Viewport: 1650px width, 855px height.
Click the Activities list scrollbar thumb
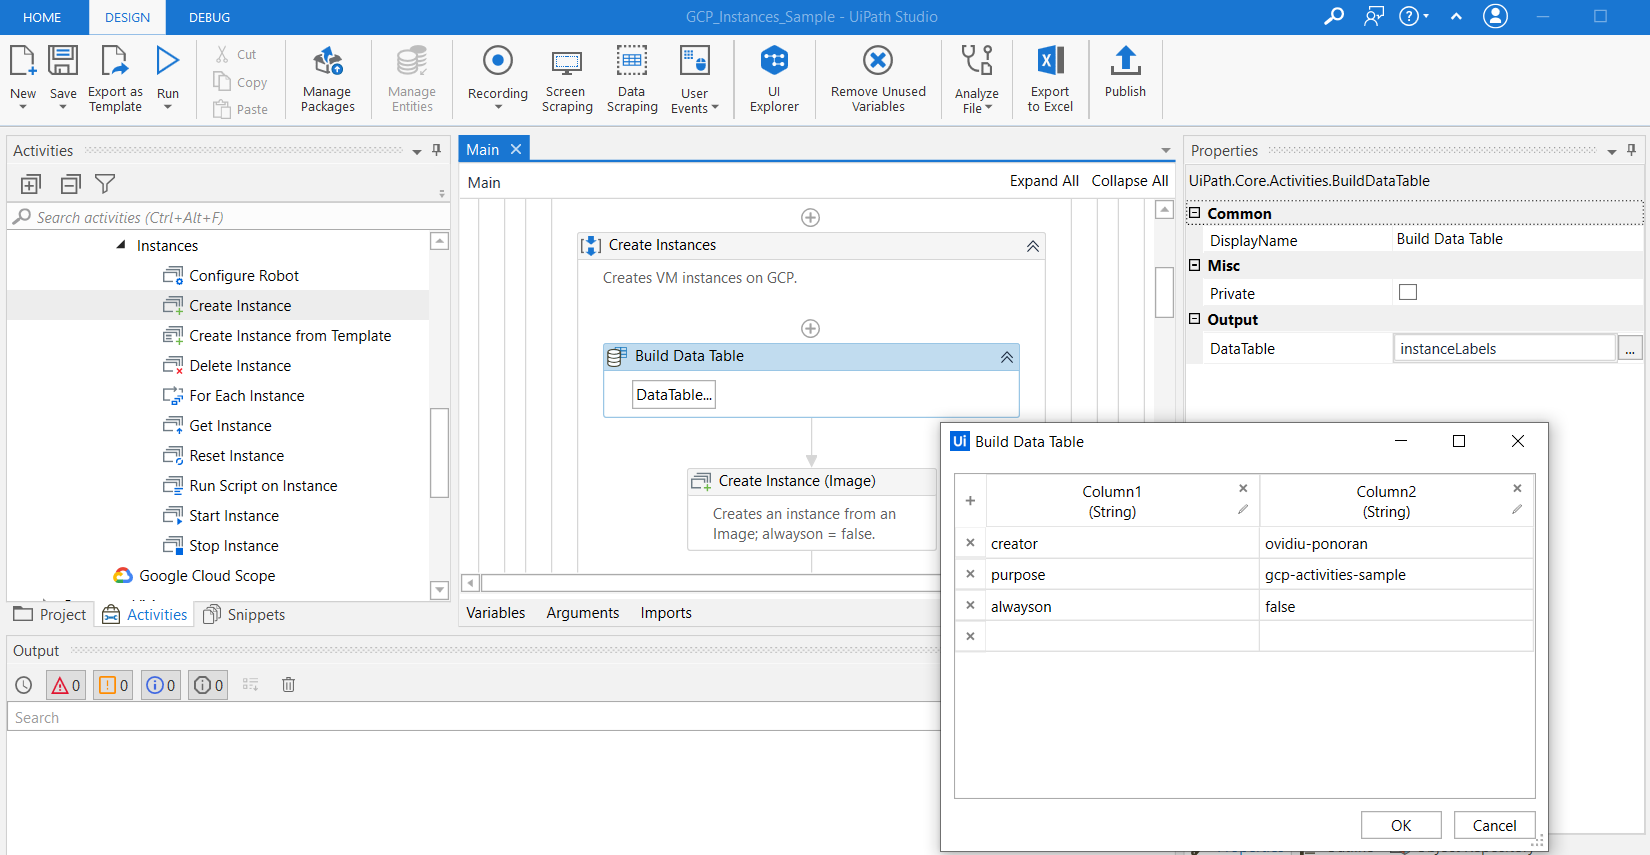tap(439, 452)
